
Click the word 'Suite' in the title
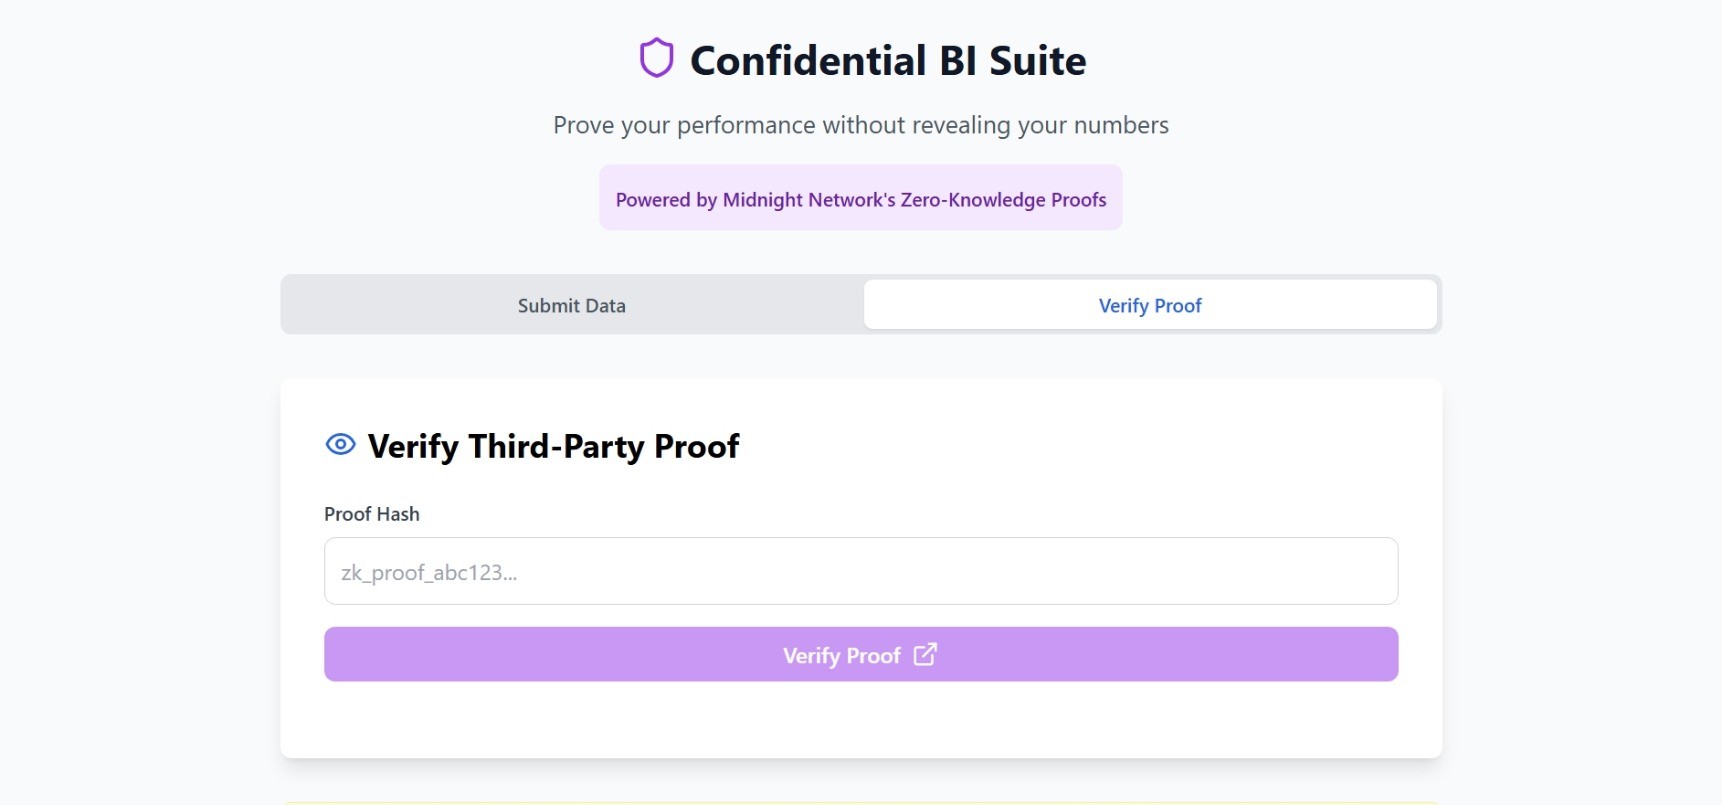[1037, 61]
